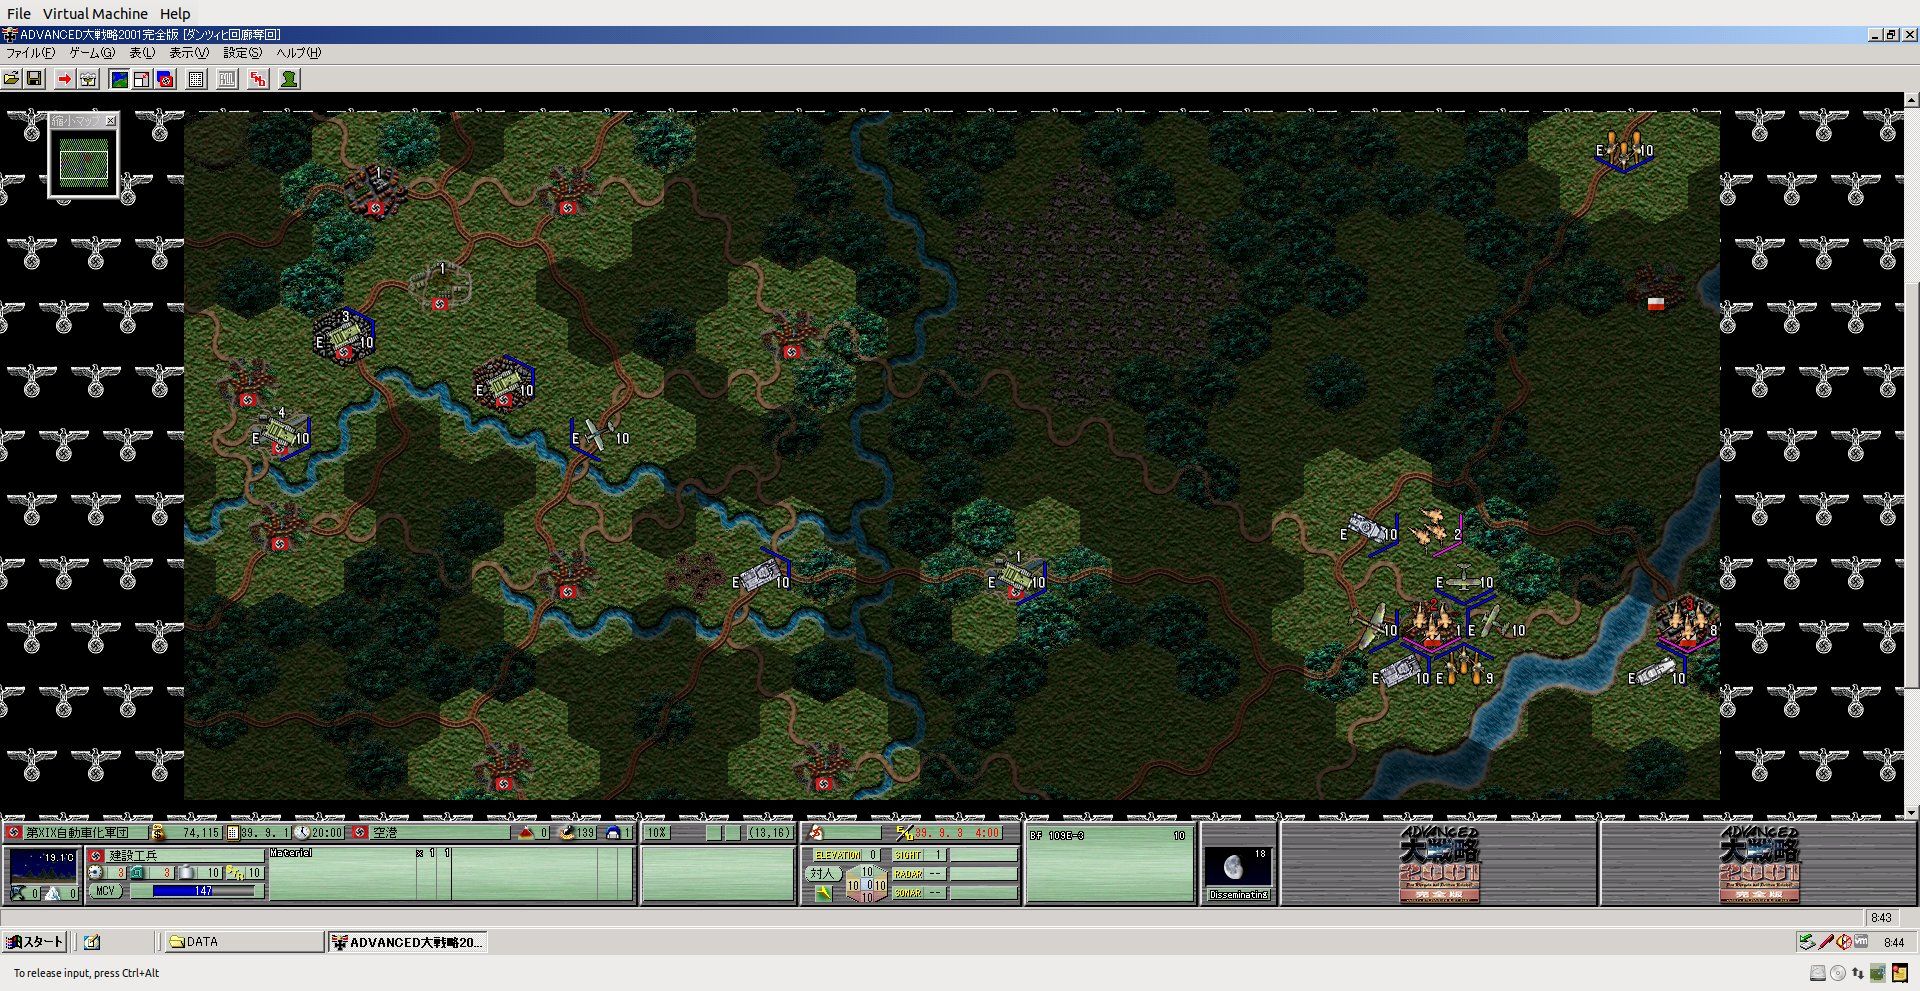Select the enemy aircraft unit beside the river
Image resolution: width=1920 pixels, height=991 pixels.
pyautogui.click(x=598, y=436)
